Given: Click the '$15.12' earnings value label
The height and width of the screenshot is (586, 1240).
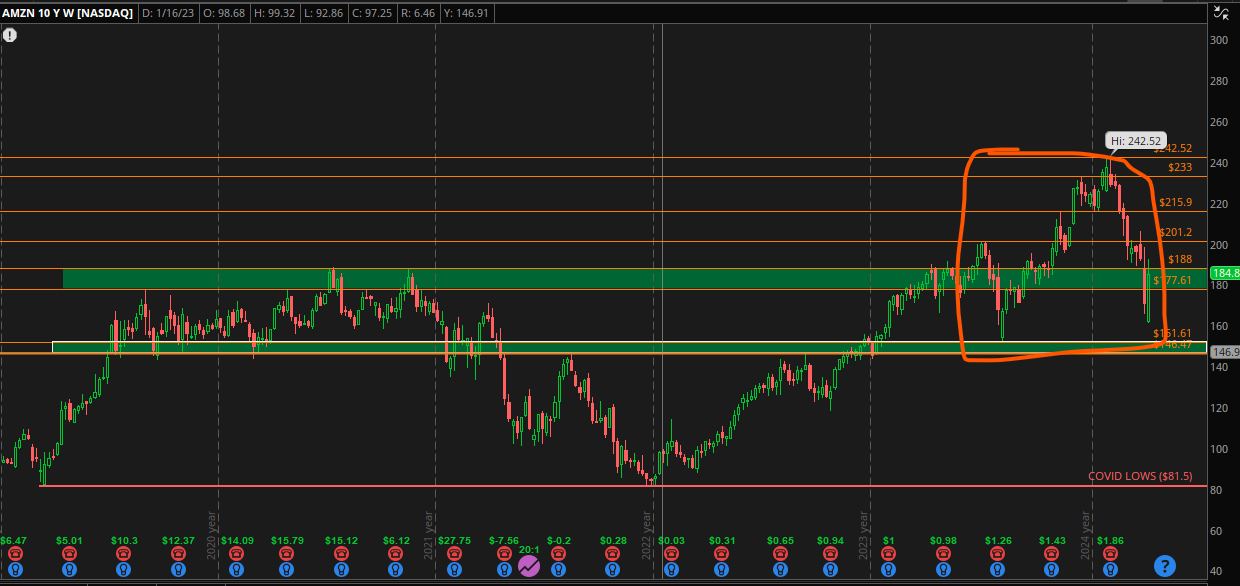Looking at the screenshot, I should point(341,540).
